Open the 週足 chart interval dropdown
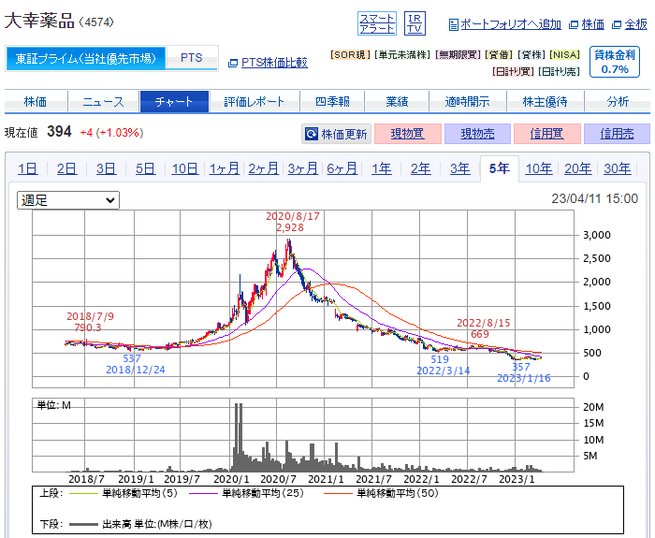The height and width of the screenshot is (538, 655). coord(68,200)
